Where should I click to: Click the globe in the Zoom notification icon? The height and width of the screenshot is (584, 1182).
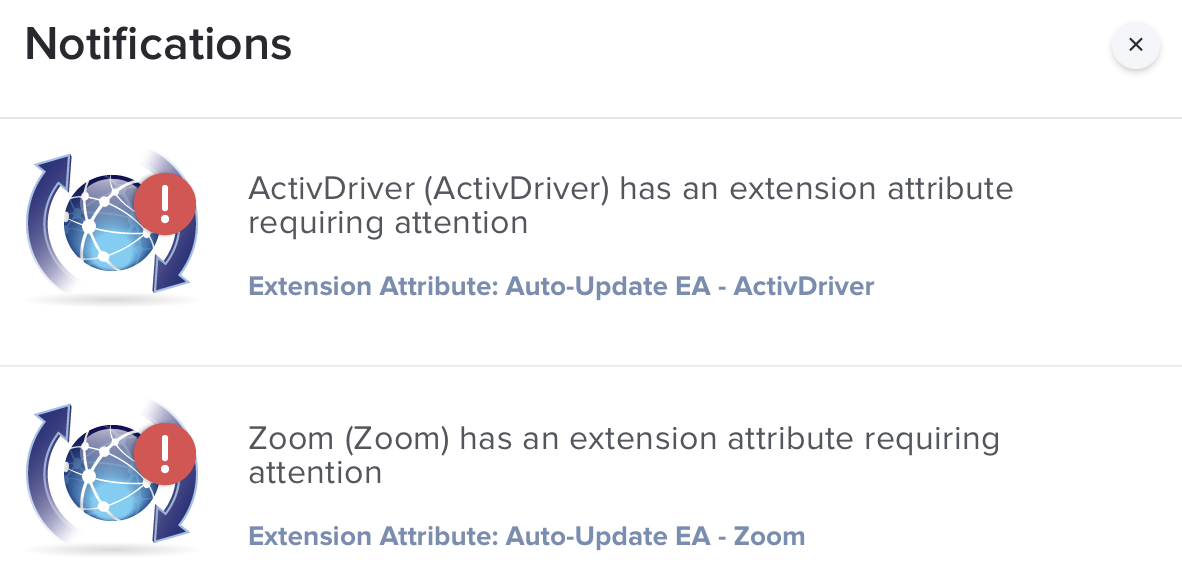point(106,472)
